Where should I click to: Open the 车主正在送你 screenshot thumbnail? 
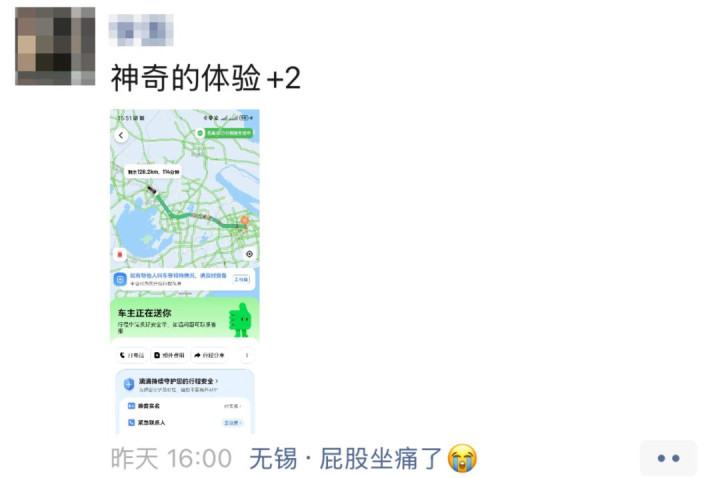coord(185,271)
